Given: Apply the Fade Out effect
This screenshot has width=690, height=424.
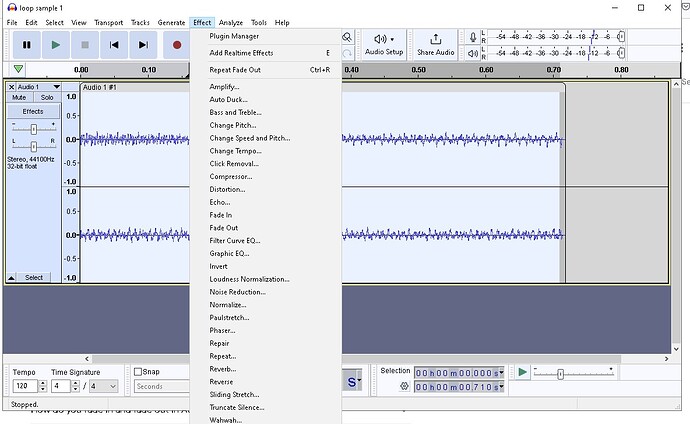Looking at the screenshot, I should [266, 227].
